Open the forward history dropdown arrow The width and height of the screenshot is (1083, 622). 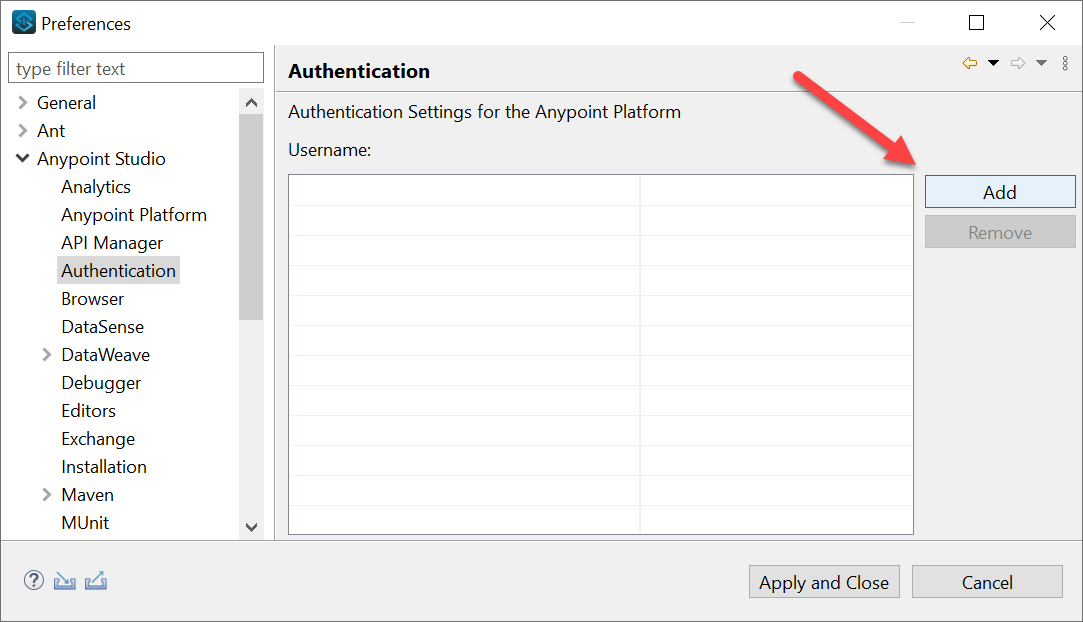1041,62
